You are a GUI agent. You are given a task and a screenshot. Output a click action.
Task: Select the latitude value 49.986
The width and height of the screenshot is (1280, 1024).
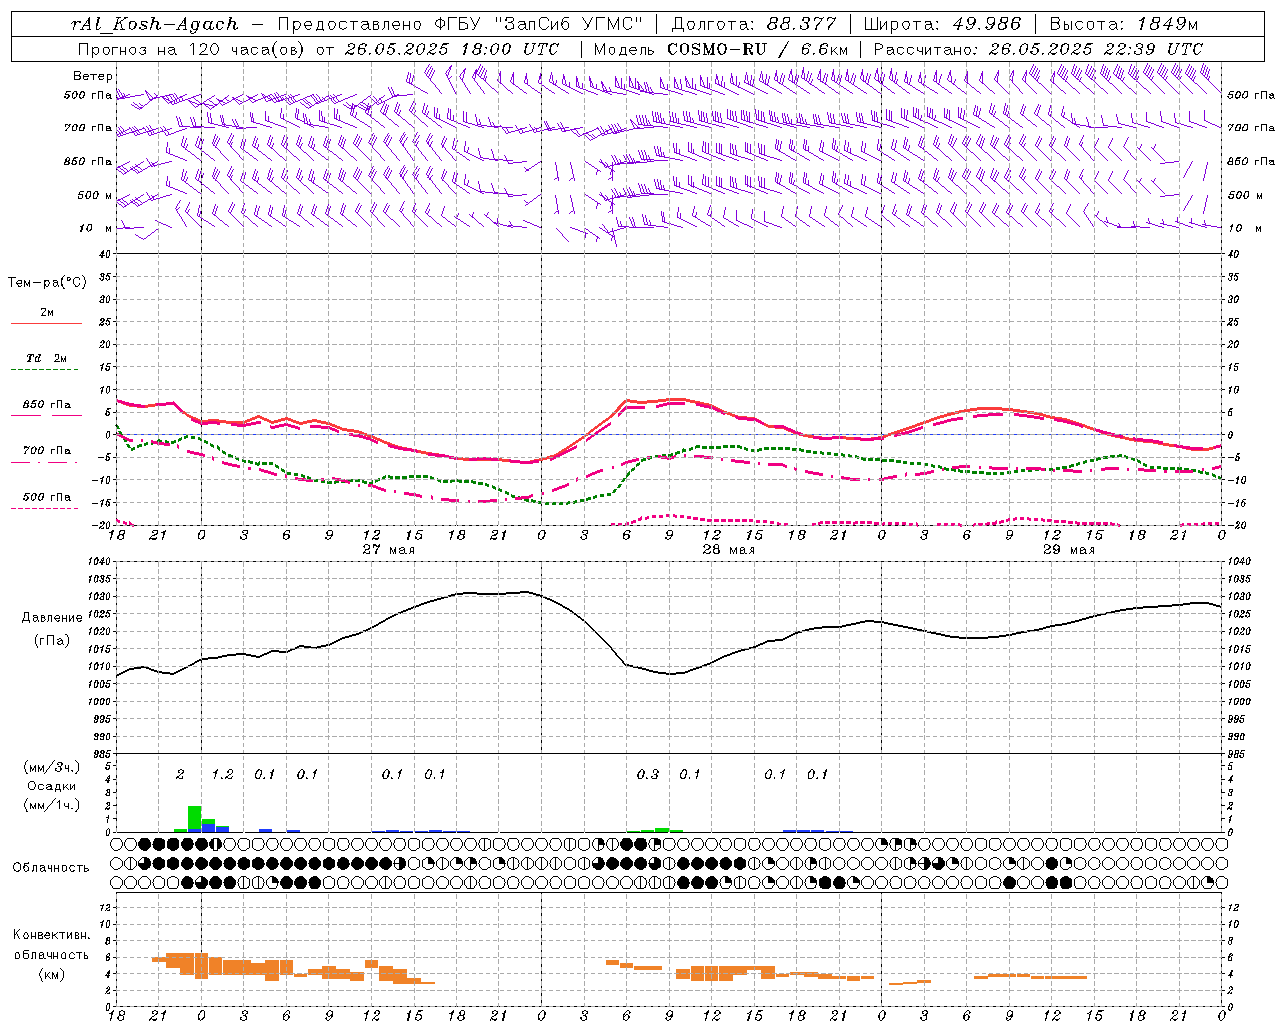click(x=986, y=24)
